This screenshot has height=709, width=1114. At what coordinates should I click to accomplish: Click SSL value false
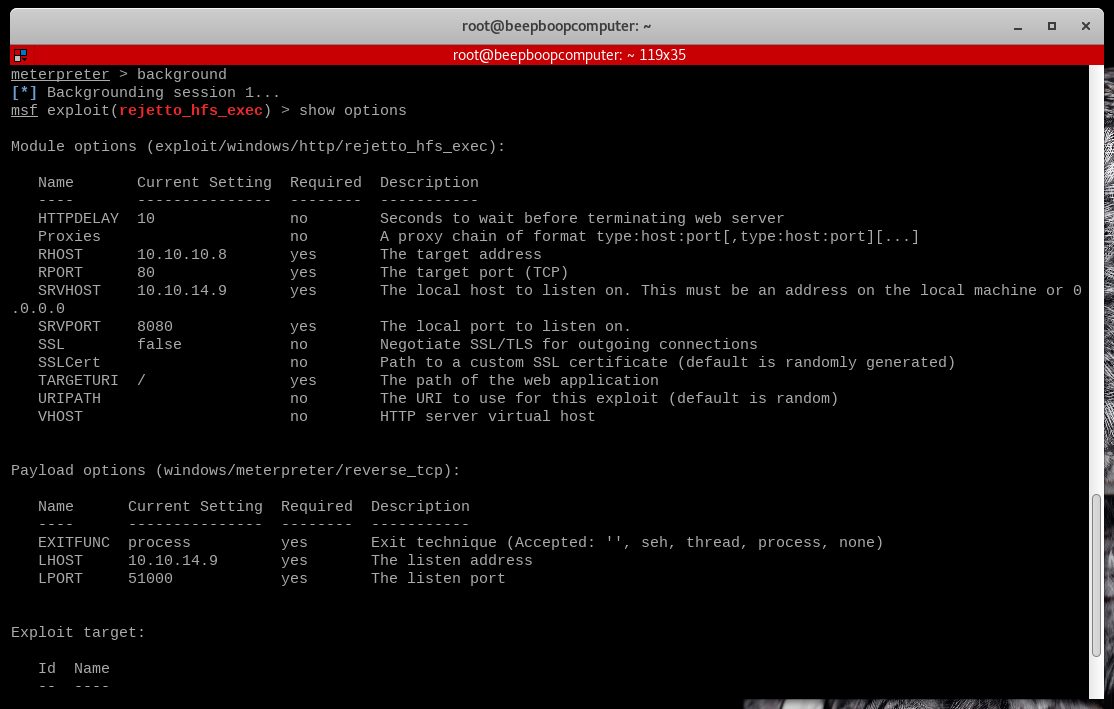click(x=159, y=345)
